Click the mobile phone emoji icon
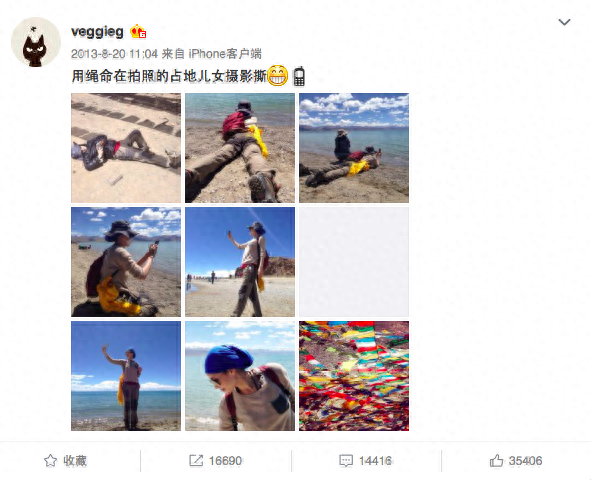 pyautogui.click(x=299, y=76)
